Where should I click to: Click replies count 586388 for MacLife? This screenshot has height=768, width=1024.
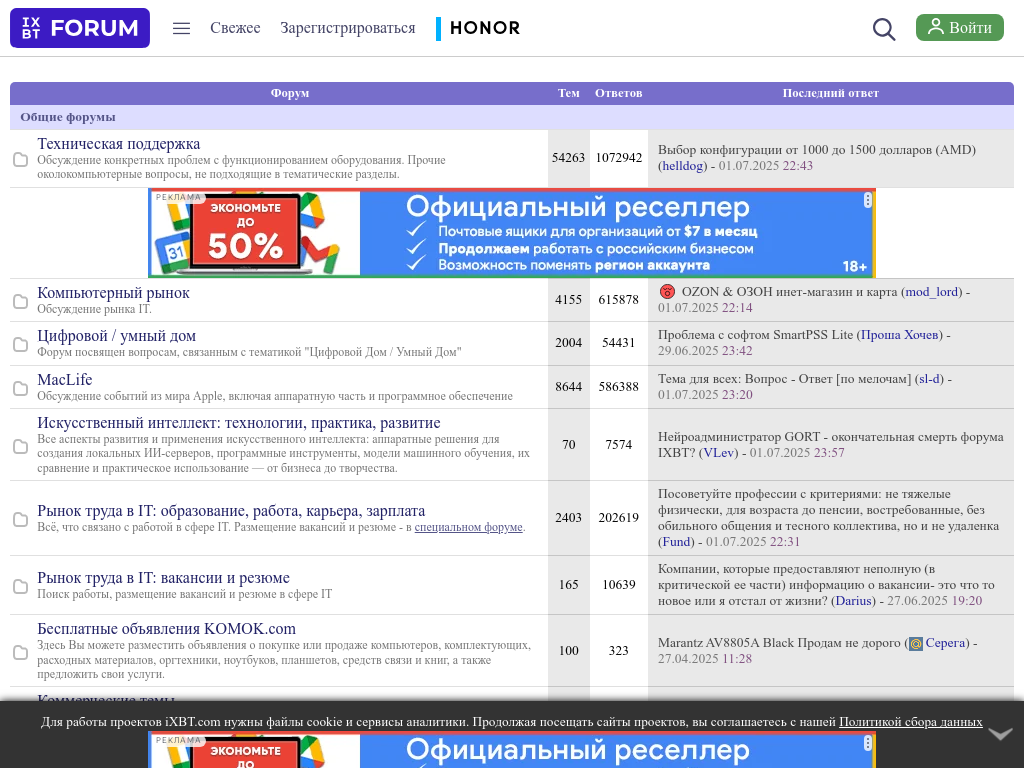(618, 387)
